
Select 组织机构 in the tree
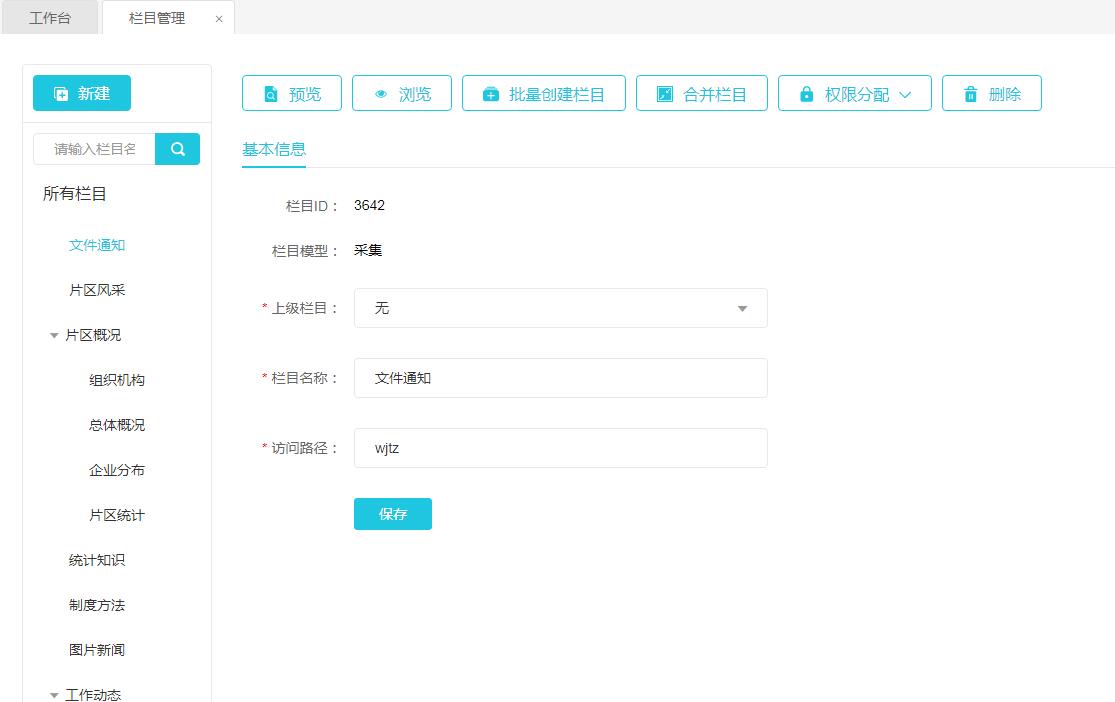pos(117,380)
